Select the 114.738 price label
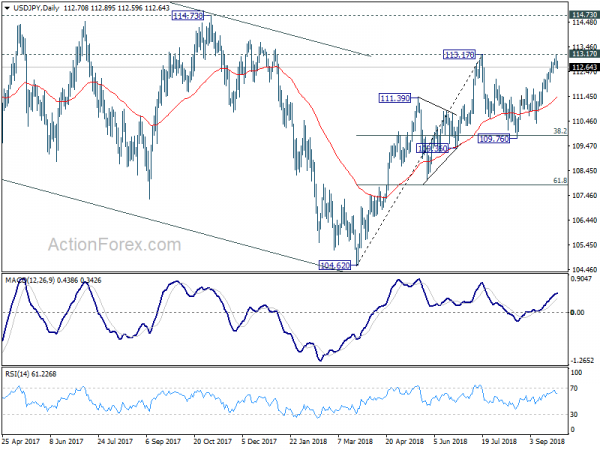This screenshot has height=450, width=600. click(x=188, y=16)
